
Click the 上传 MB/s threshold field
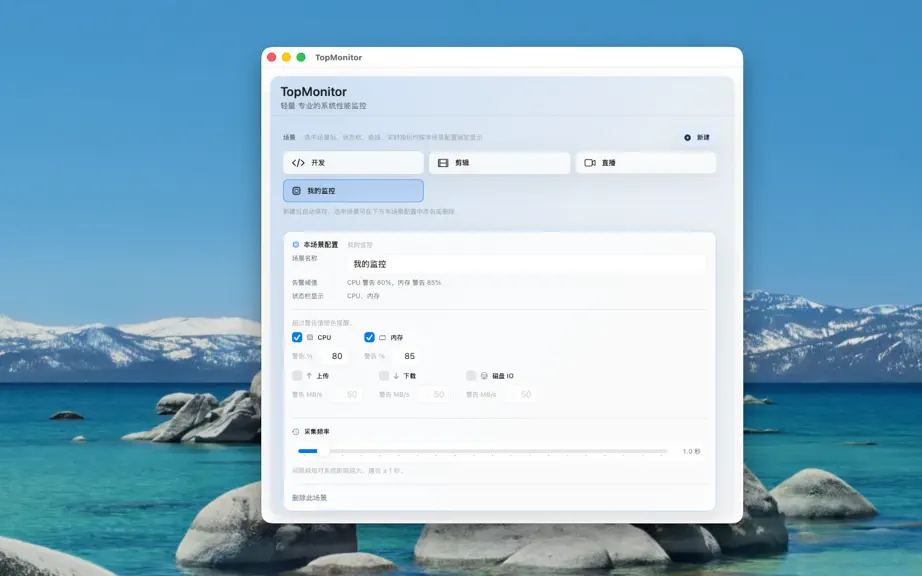tap(347, 394)
